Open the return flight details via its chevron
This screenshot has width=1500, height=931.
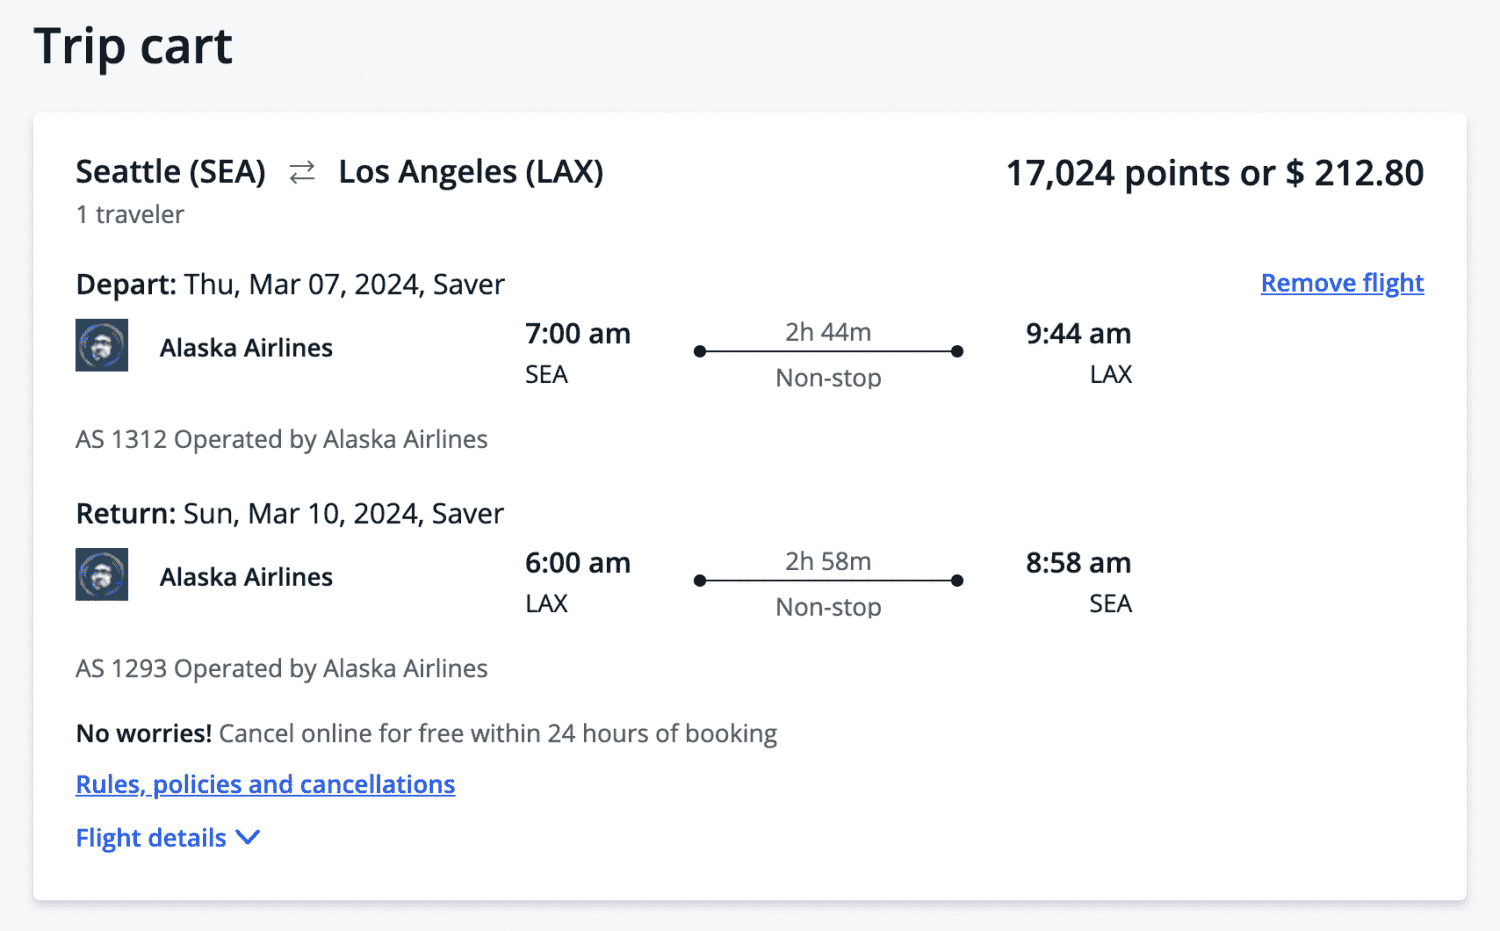[247, 837]
